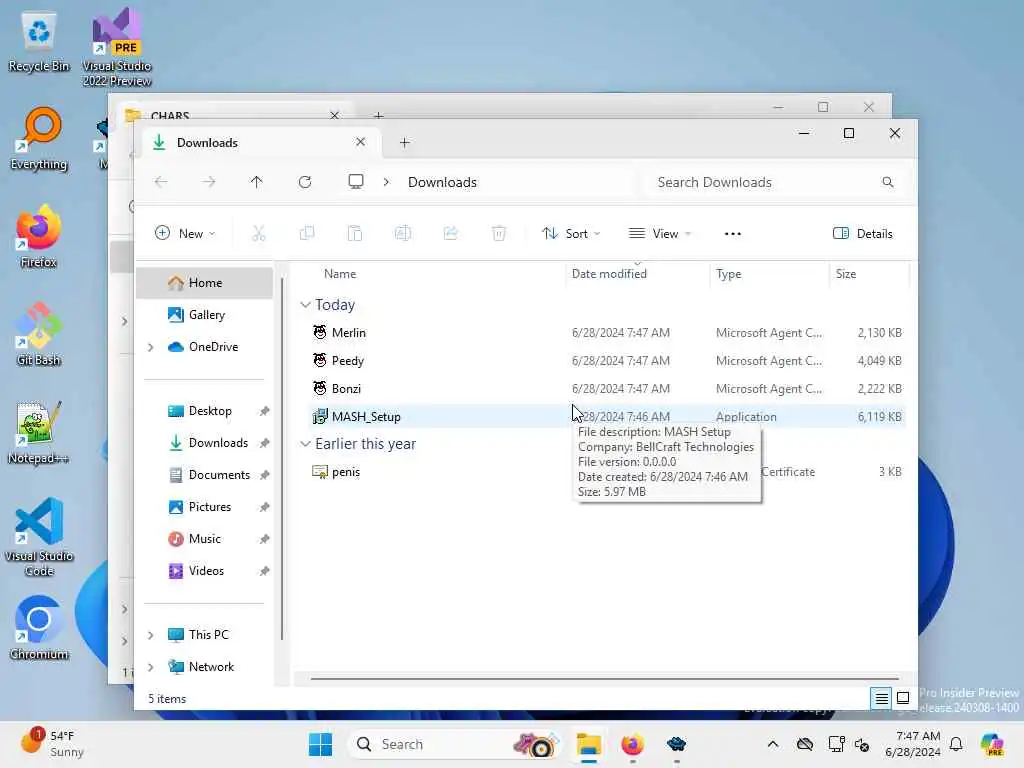Image resolution: width=1024 pixels, height=768 pixels.
Task: Open the New item dropdown
Action: tap(185, 233)
